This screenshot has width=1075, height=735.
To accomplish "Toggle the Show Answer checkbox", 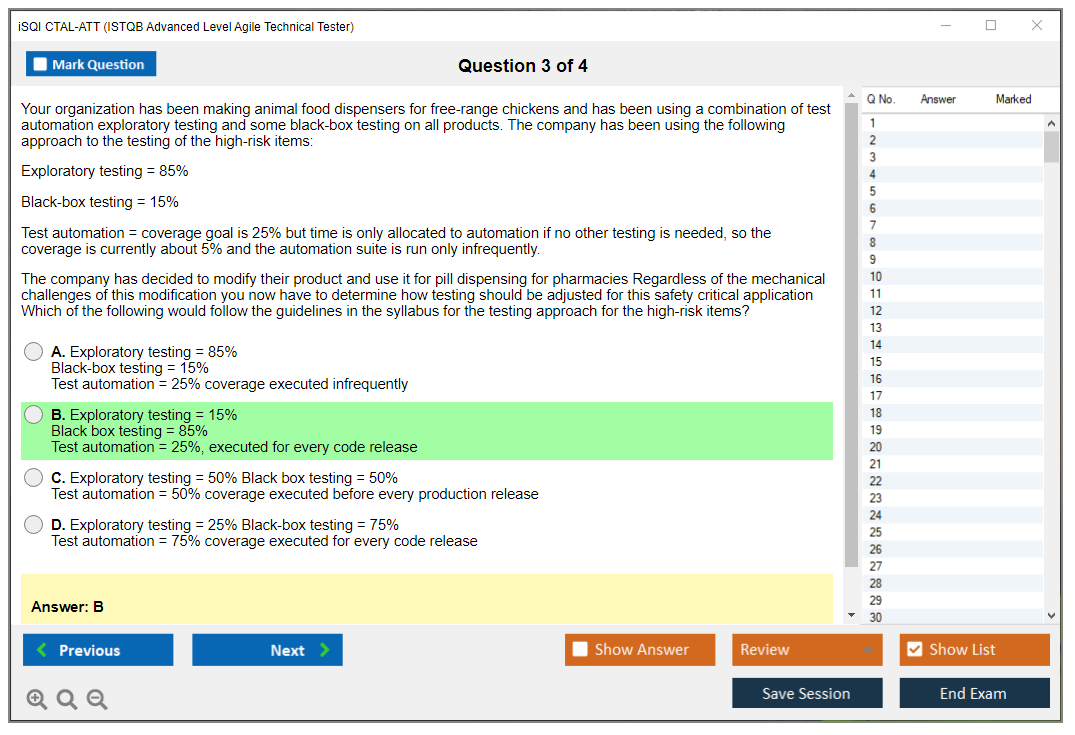I will tap(580, 650).
